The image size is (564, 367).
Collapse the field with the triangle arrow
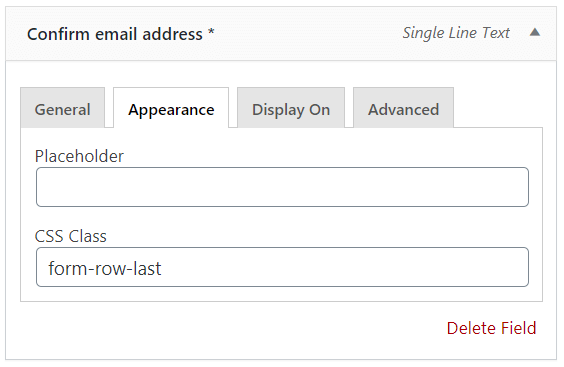(x=535, y=32)
